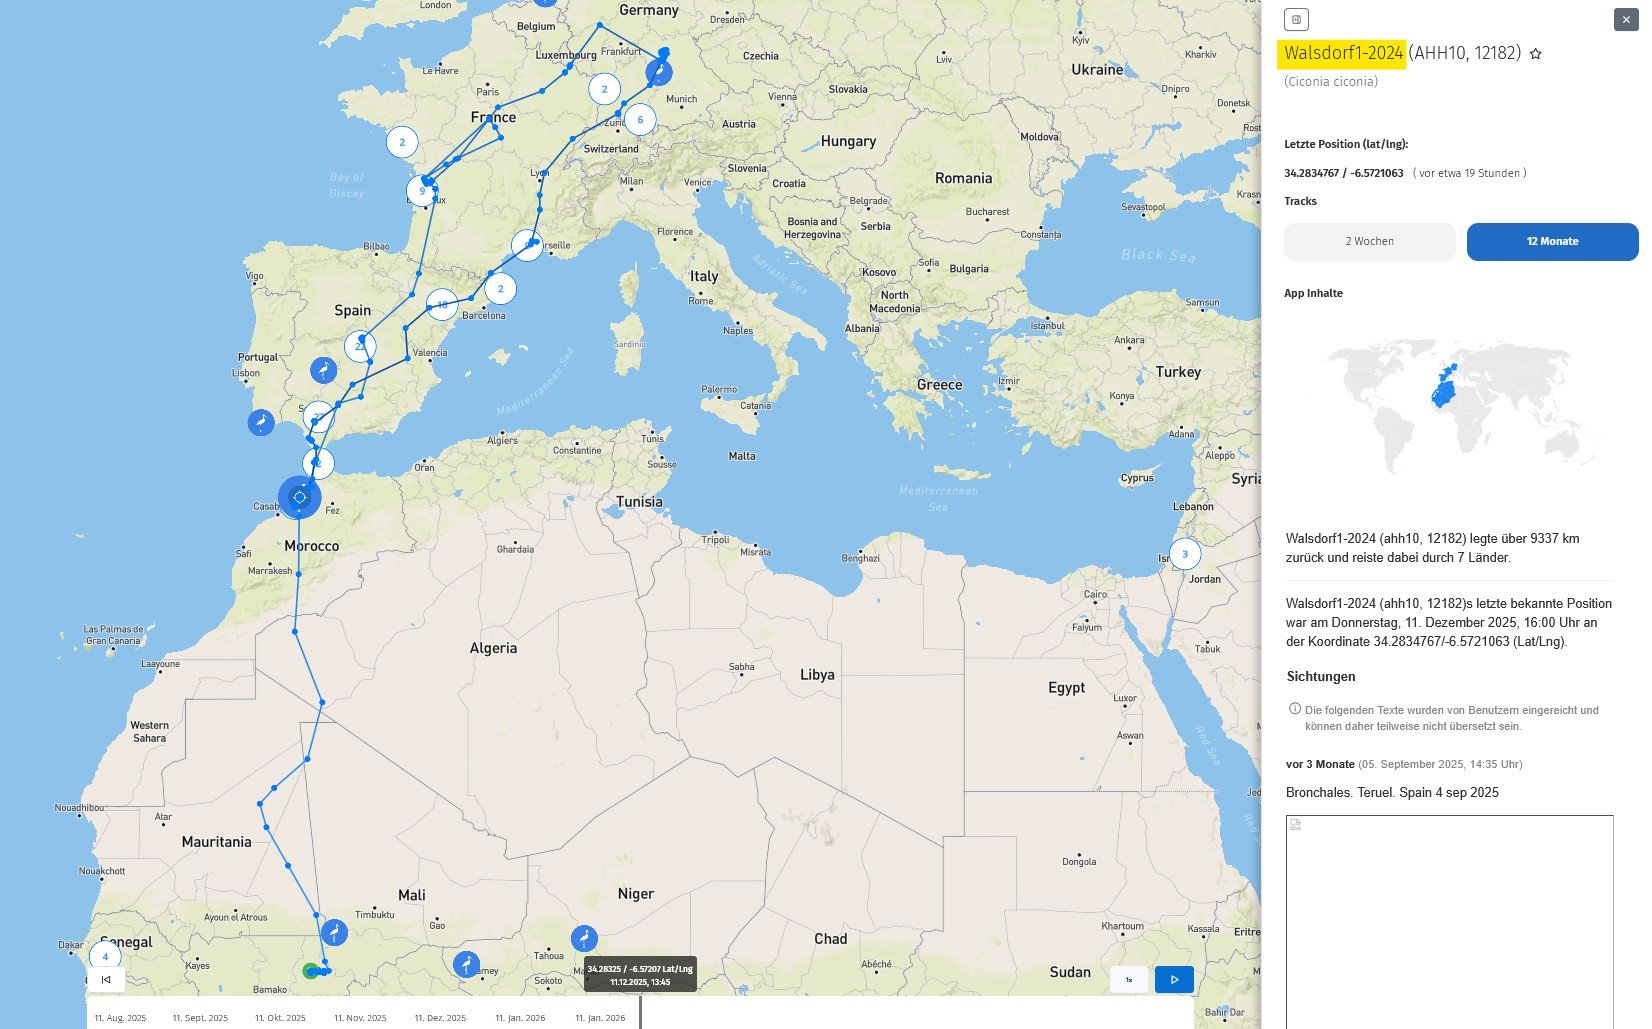Image resolution: width=1652 pixels, height=1029 pixels.
Task: Collapse the sidebar with the panel icon
Action: coord(1296,19)
